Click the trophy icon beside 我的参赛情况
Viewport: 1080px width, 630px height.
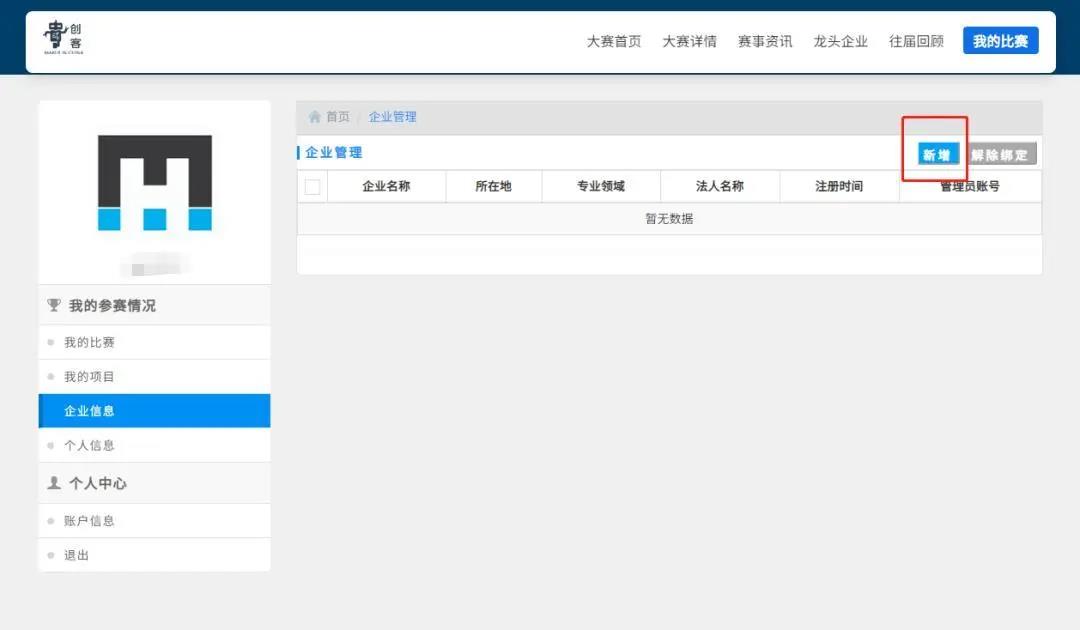click(x=54, y=305)
